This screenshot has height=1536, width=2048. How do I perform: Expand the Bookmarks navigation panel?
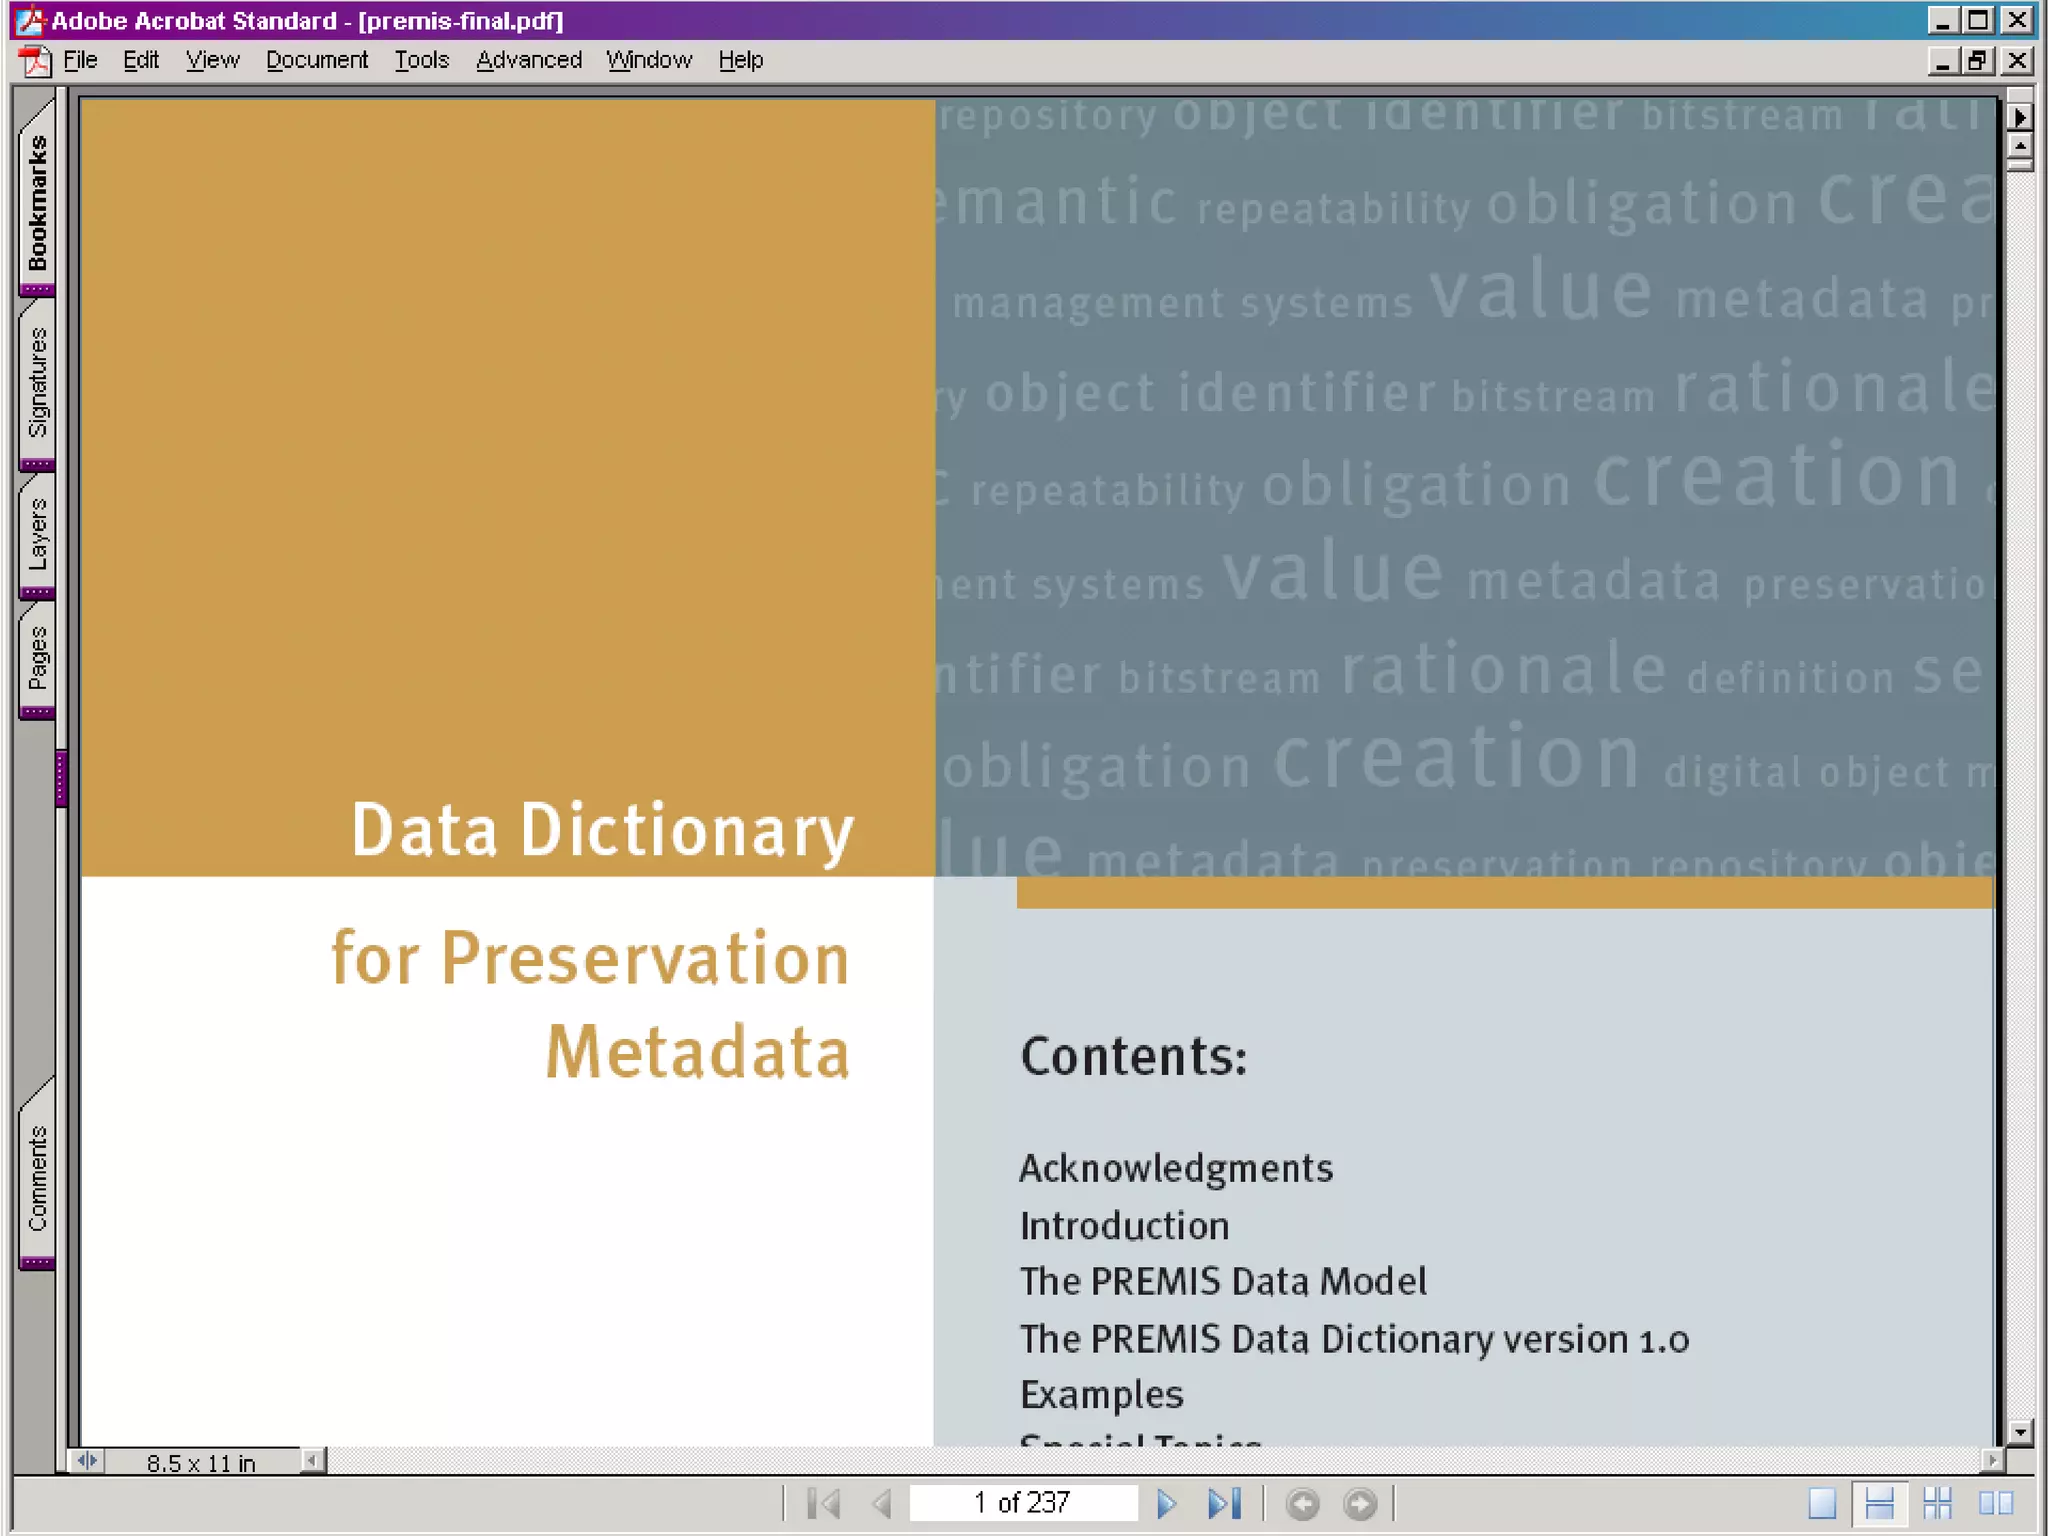tap(37, 201)
